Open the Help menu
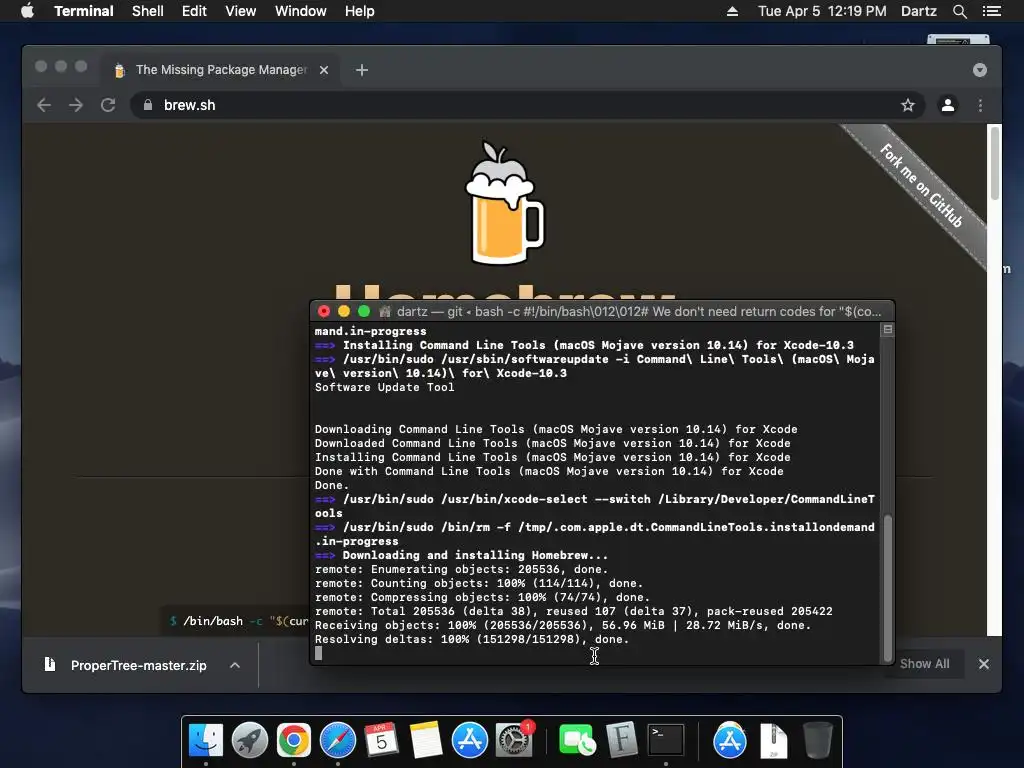This screenshot has width=1024, height=768. [360, 11]
